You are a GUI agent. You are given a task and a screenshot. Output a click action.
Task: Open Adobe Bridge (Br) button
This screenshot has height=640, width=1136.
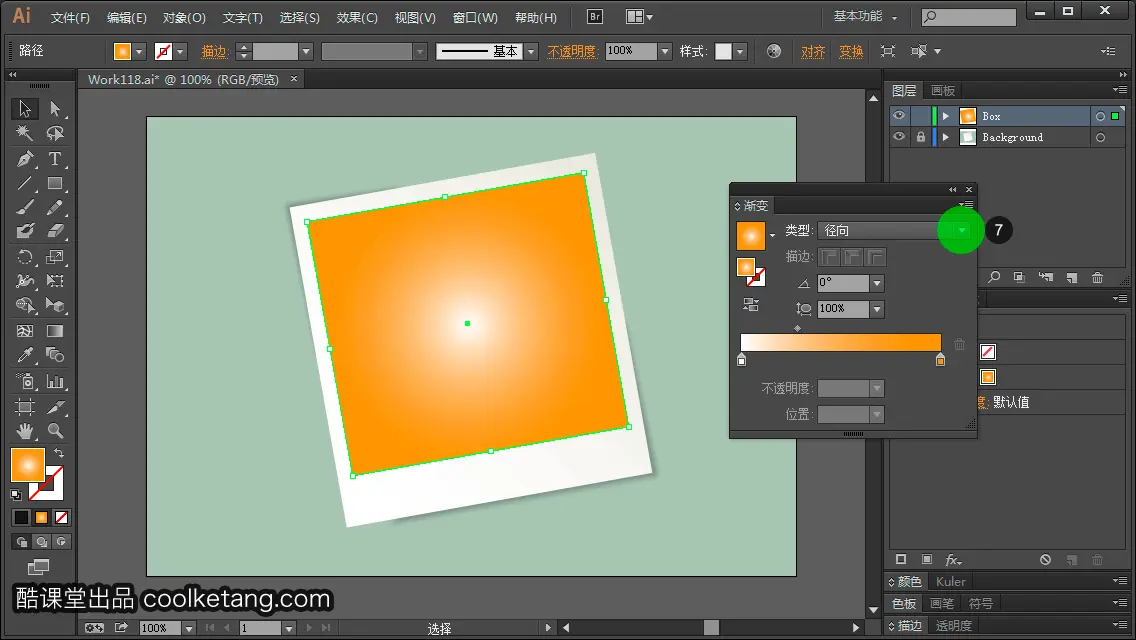point(595,17)
